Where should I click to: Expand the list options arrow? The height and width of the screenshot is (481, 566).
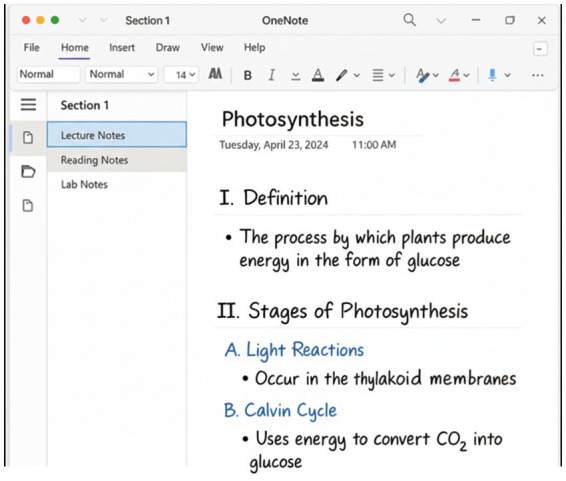point(392,75)
